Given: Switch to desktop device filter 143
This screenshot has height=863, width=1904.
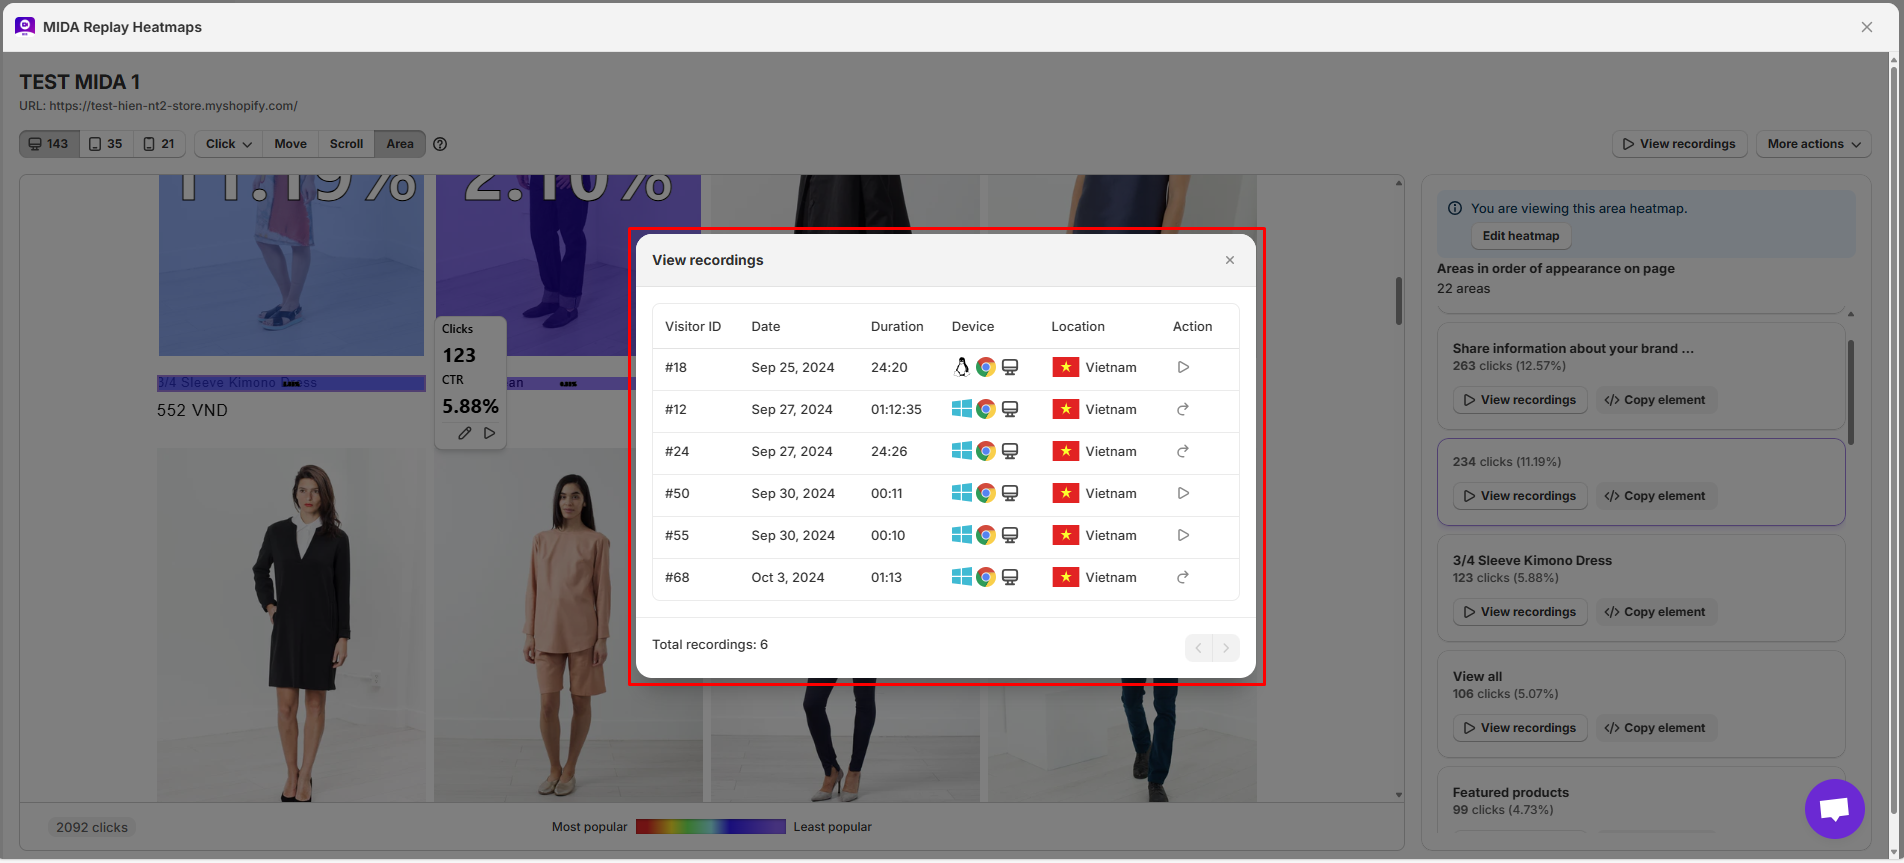Looking at the screenshot, I should (49, 144).
